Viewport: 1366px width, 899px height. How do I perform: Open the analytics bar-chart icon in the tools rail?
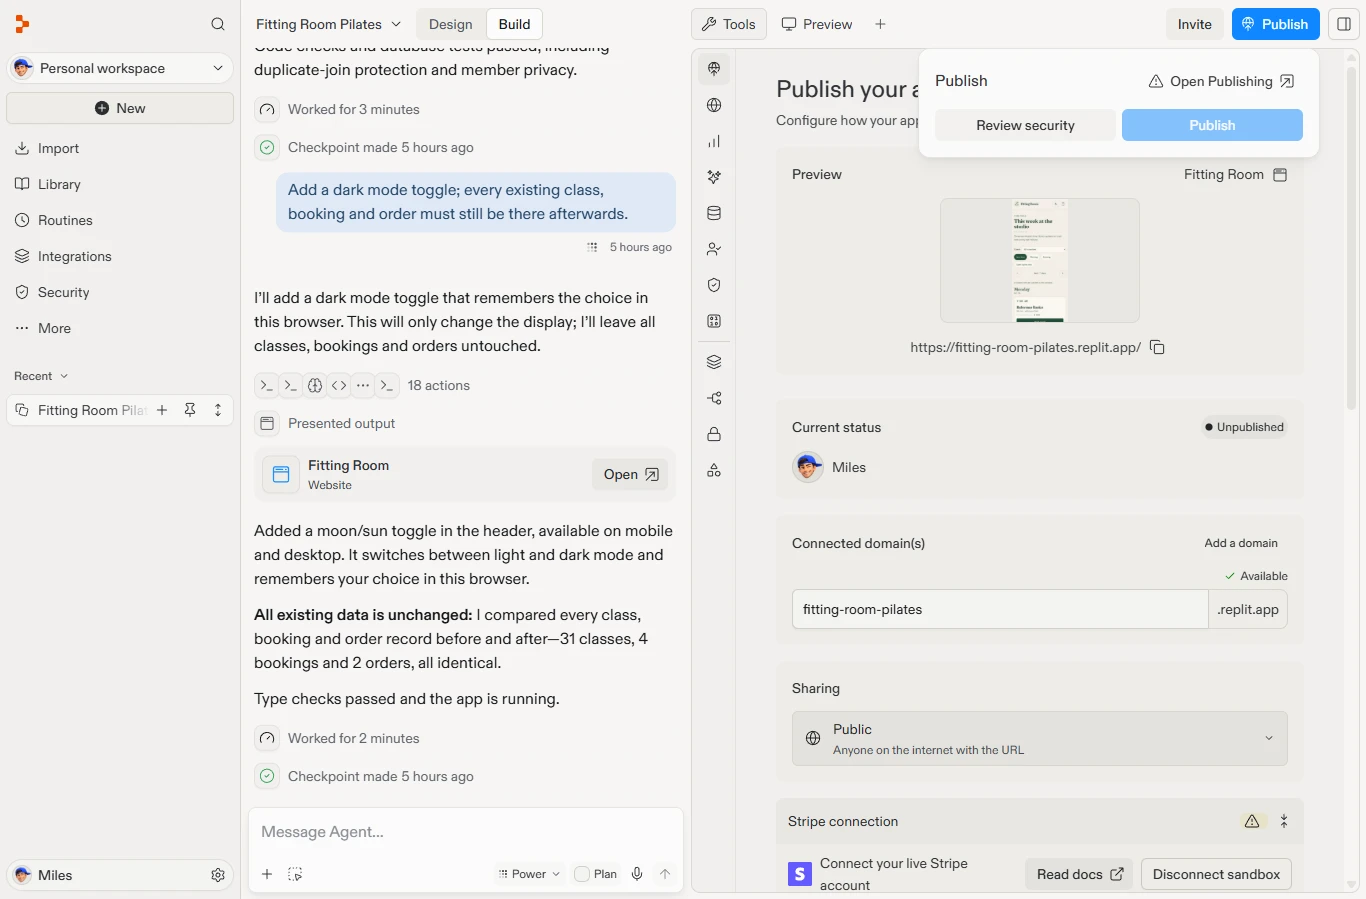point(714,141)
